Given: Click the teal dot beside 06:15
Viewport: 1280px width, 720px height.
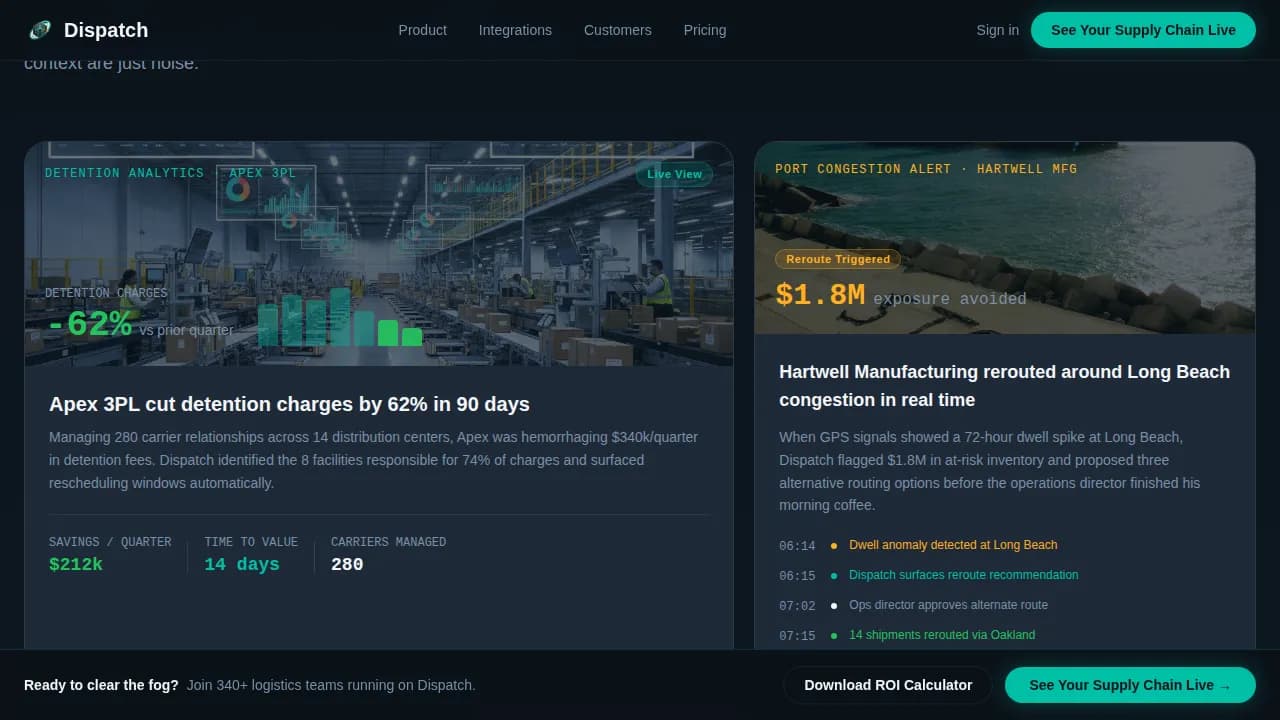Looking at the screenshot, I should click(x=834, y=576).
